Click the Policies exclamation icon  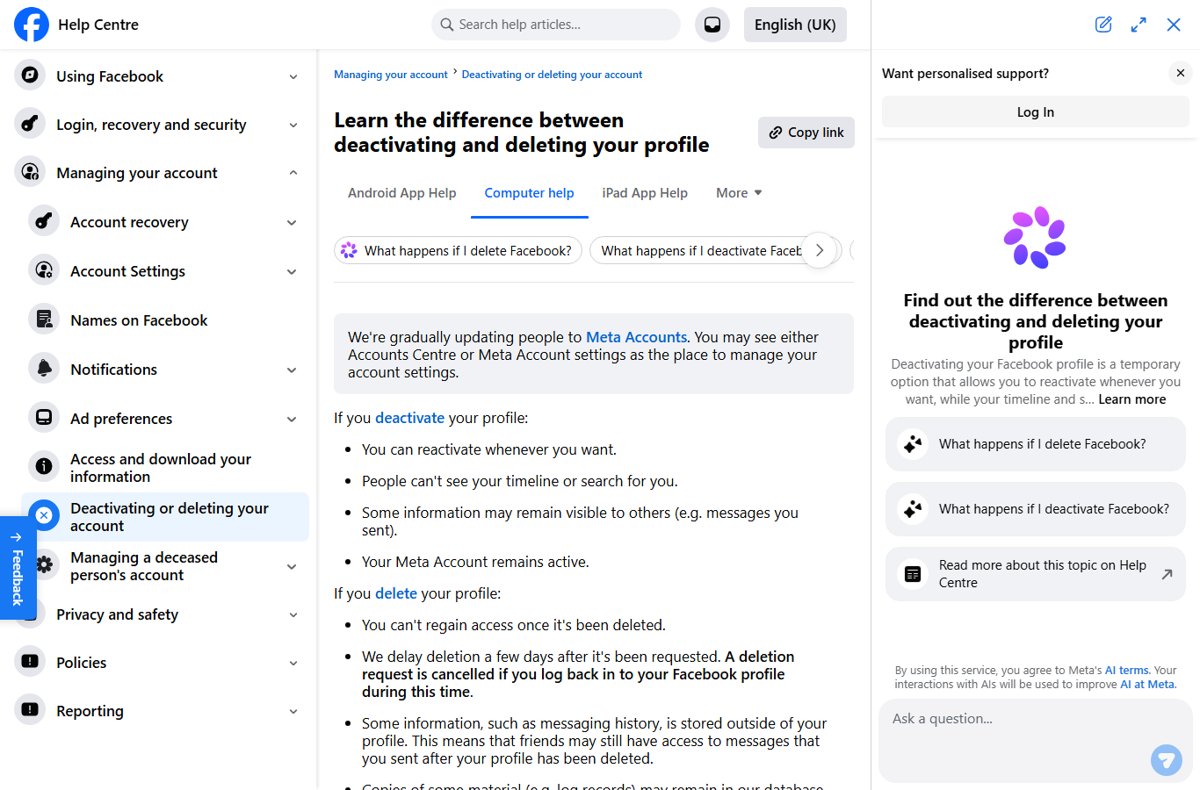(31, 662)
